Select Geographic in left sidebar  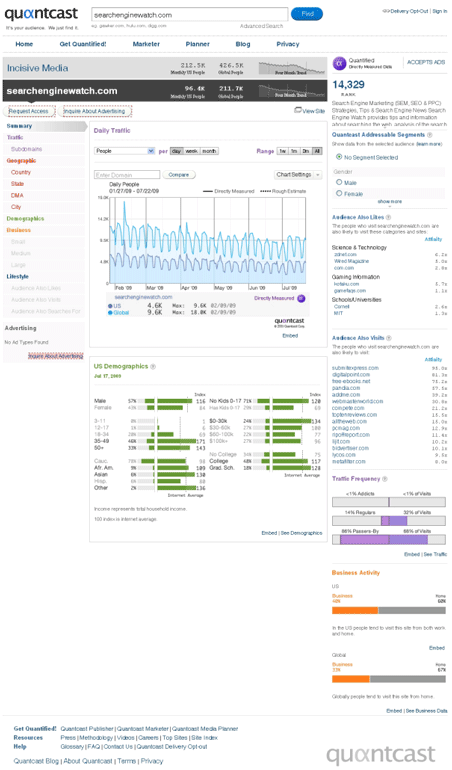(21, 161)
